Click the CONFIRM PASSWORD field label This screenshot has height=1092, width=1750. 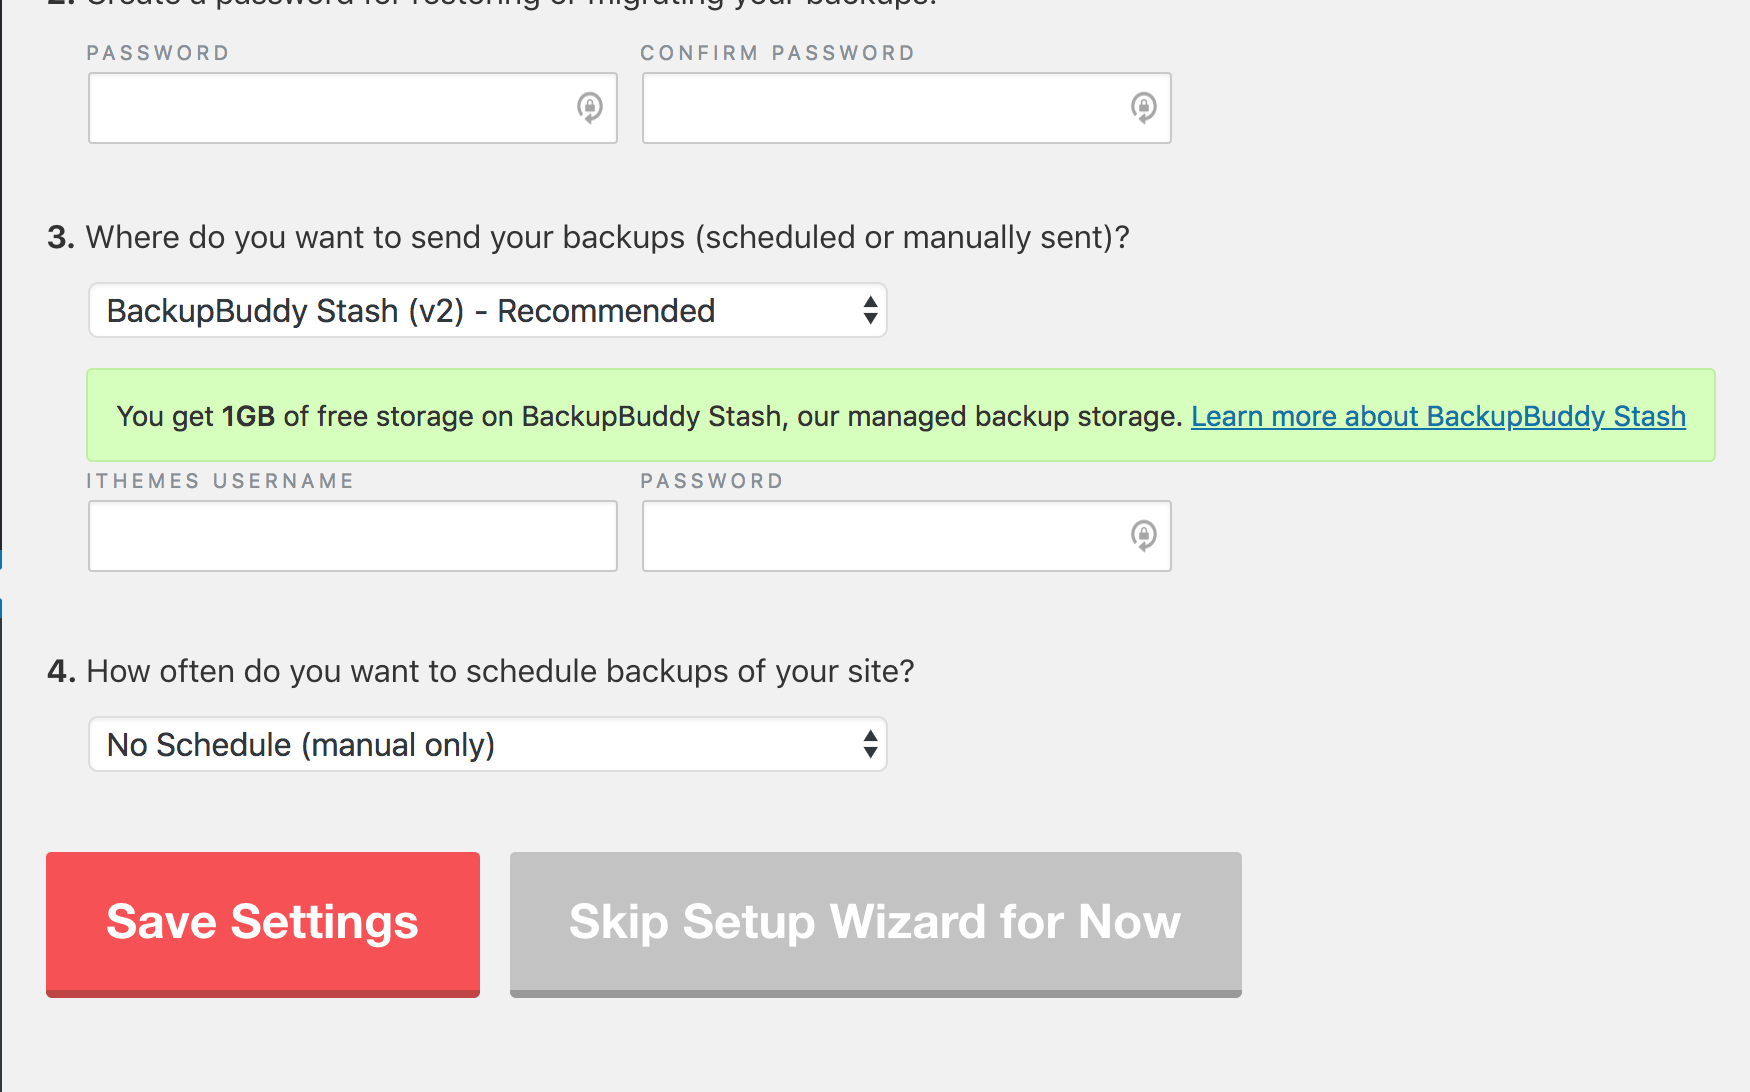(778, 53)
